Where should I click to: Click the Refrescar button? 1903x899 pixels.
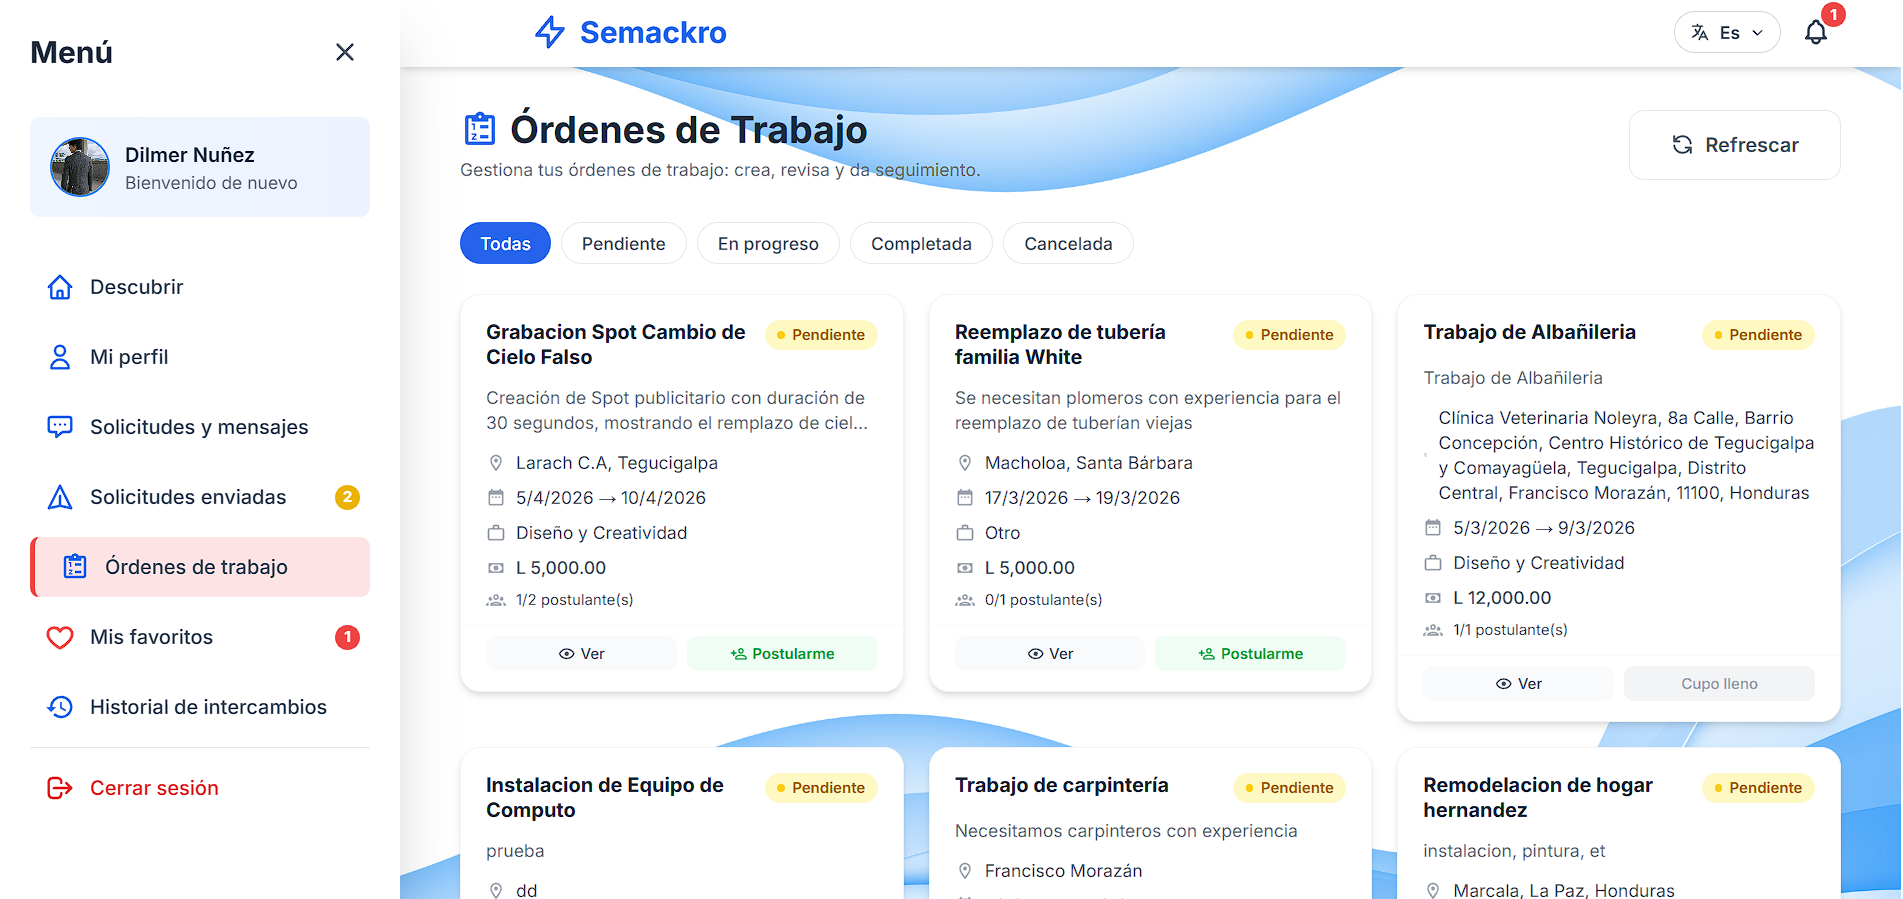click(1735, 145)
